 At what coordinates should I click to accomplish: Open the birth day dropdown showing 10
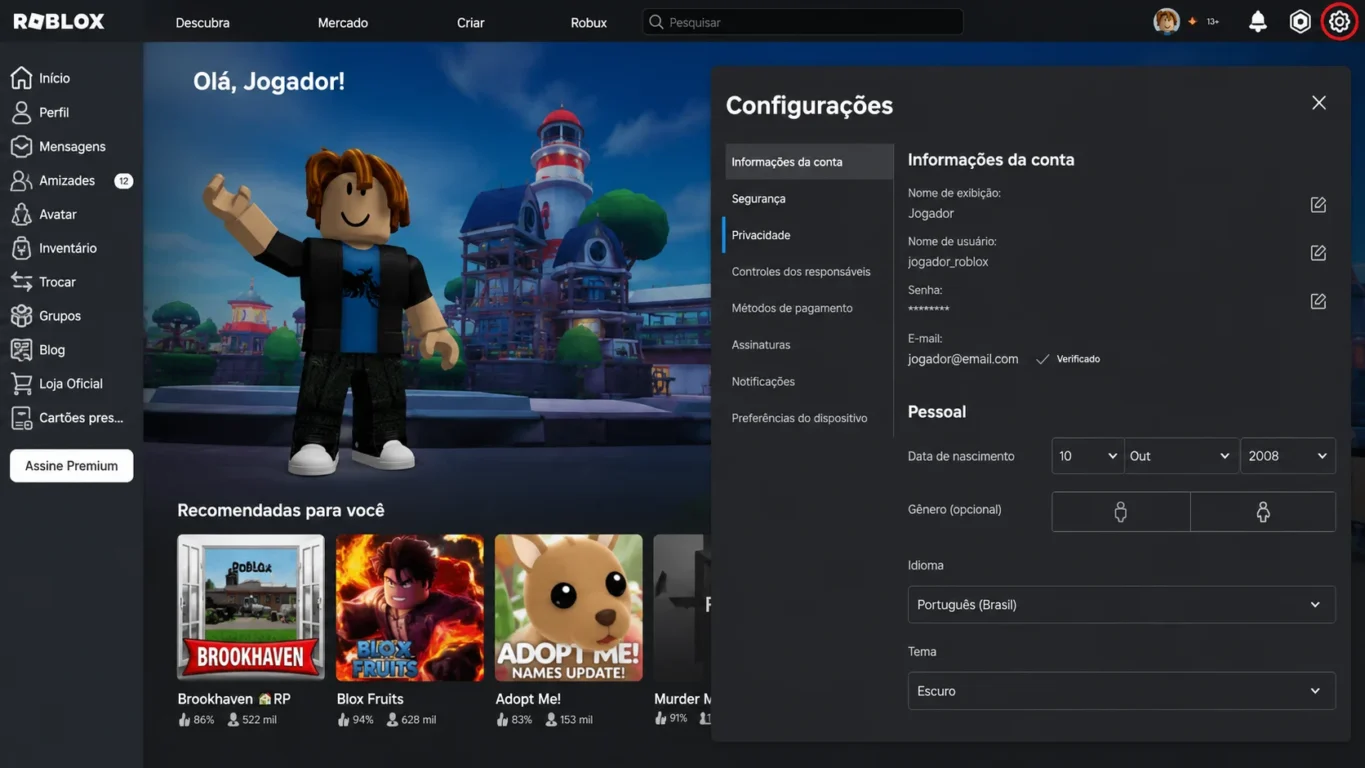coord(1088,456)
